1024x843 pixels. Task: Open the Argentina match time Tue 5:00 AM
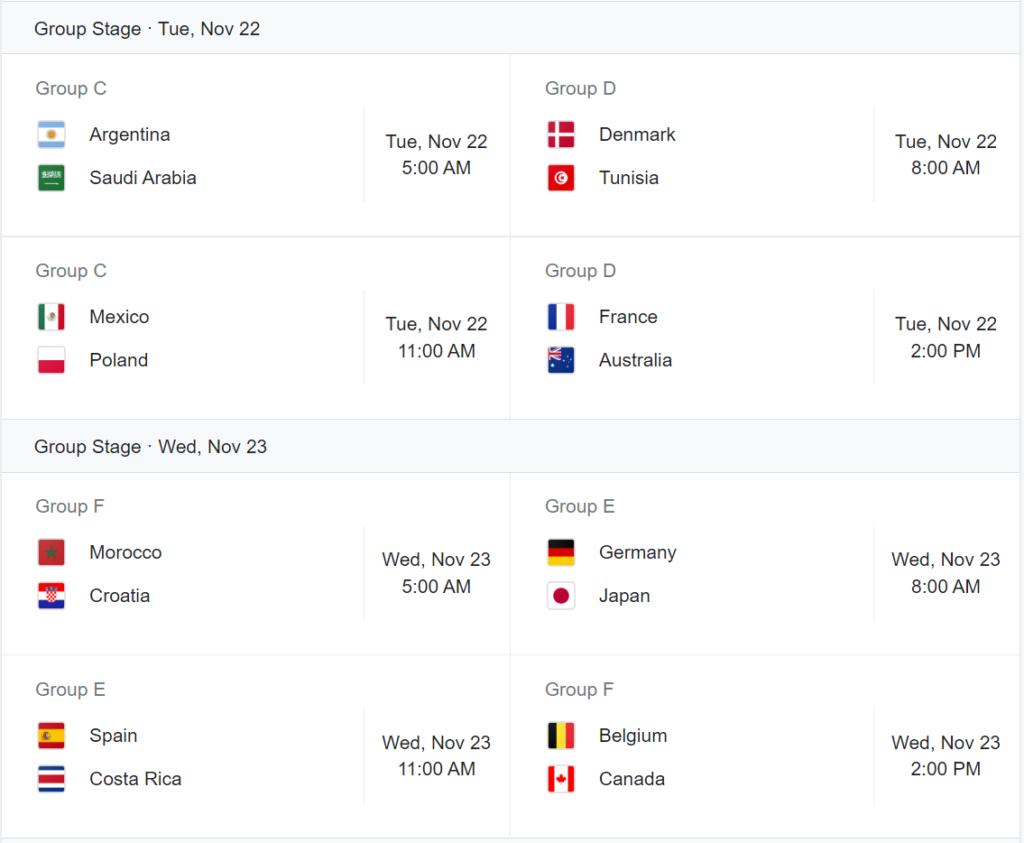click(436, 155)
